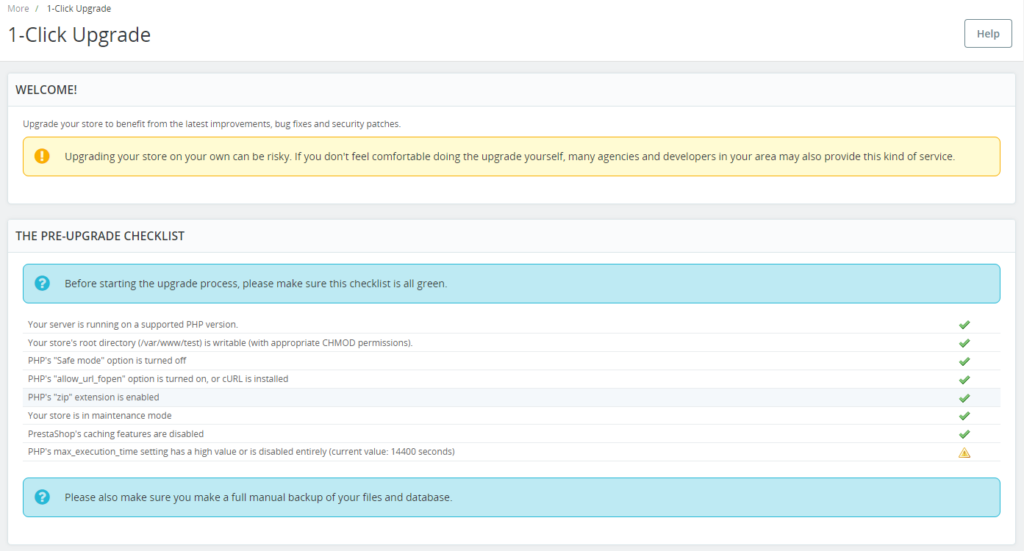Select the PrestaShop caching features disabled text
This screenshot has width=1024, height=551.
[x=116, y=433]
